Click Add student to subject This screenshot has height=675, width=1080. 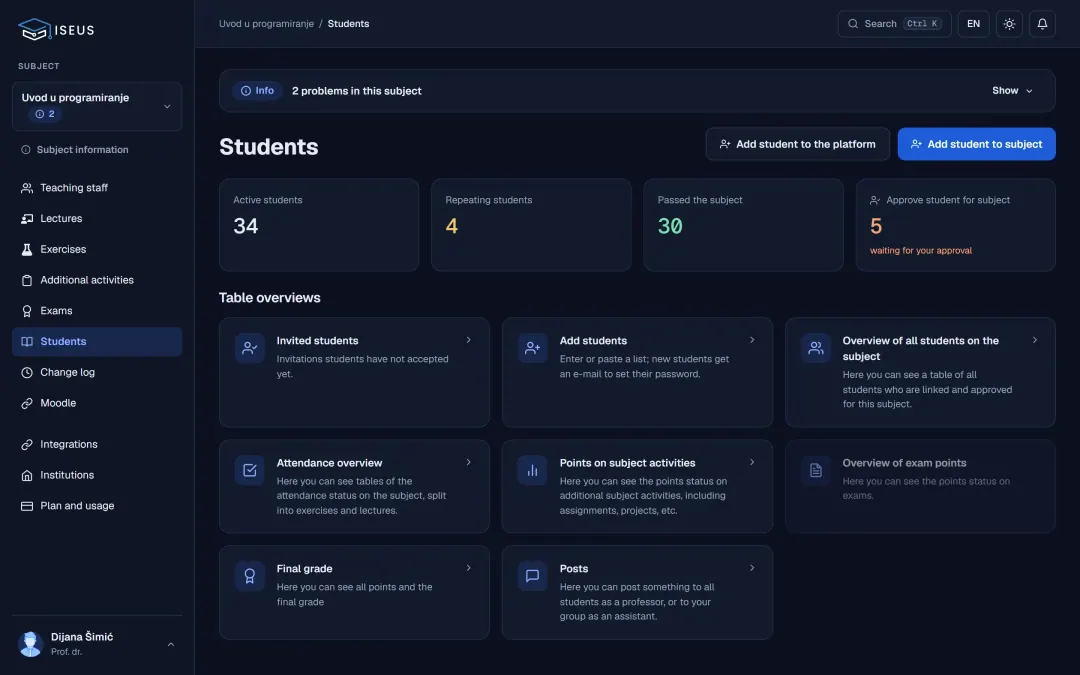976,144
